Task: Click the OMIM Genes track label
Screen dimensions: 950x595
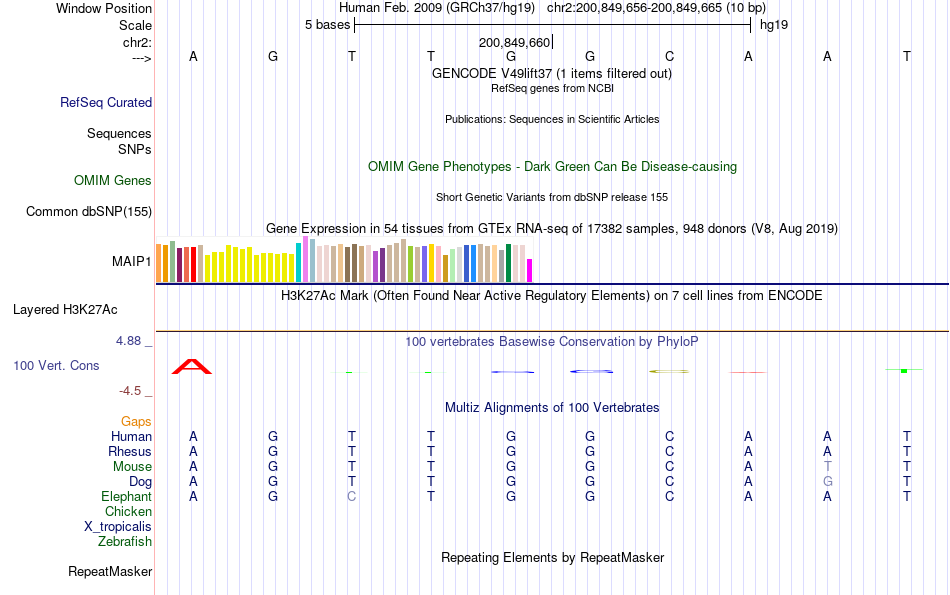Action: (x=113, y=181)
